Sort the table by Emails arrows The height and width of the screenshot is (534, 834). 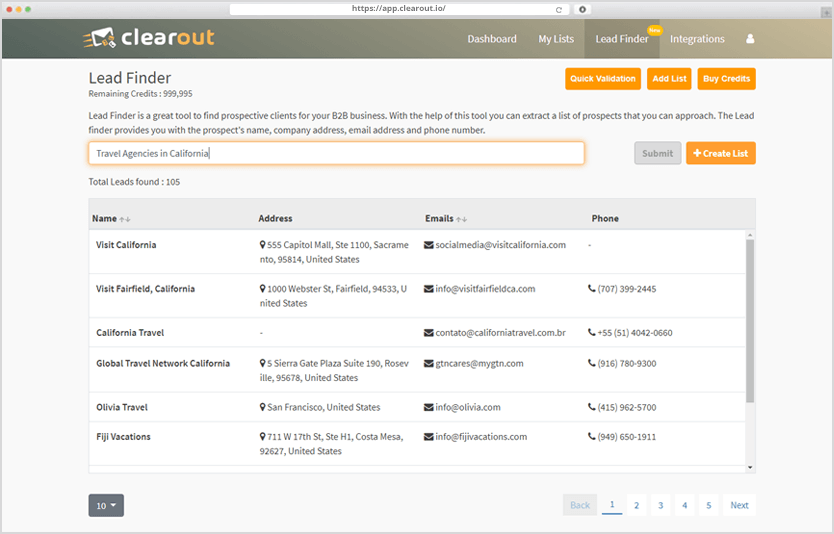coord(461,219)
